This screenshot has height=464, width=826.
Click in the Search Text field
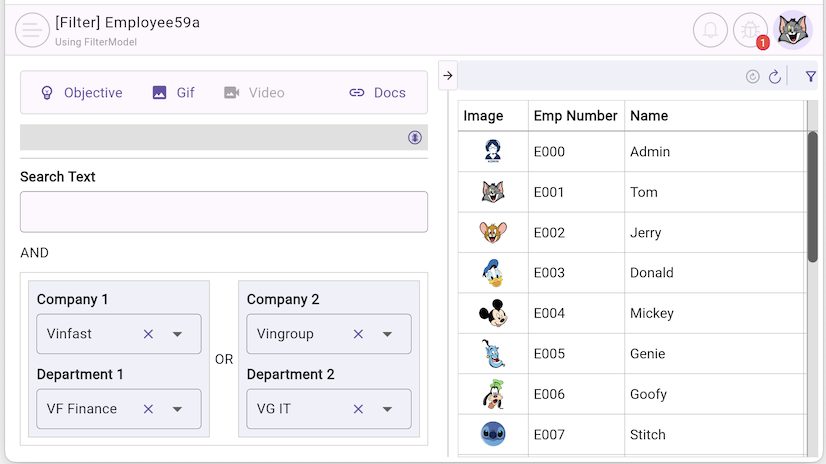coord(224,212)
